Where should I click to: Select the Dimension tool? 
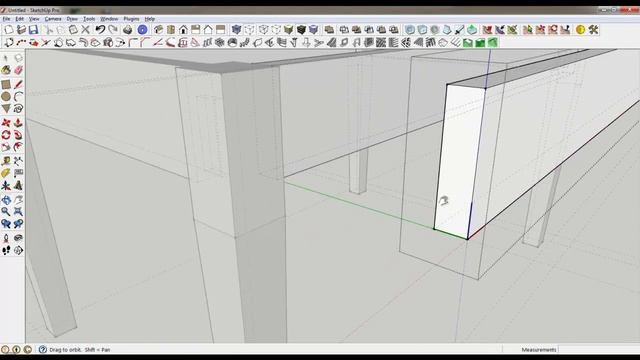18,161
